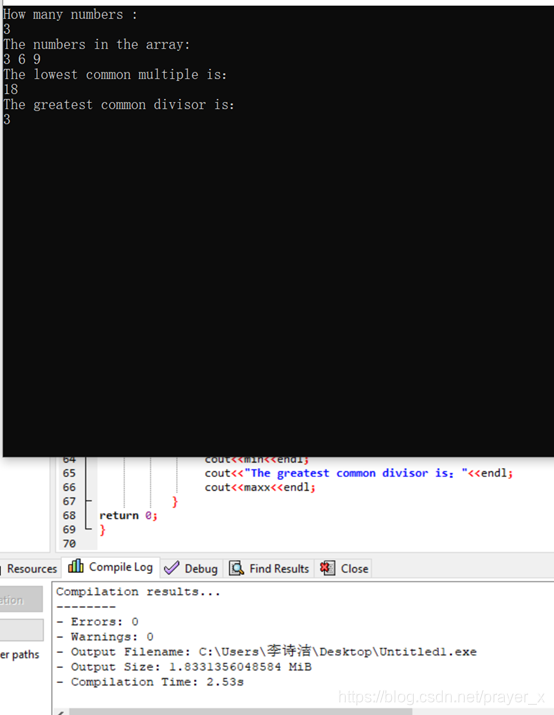Click the Debug checkmark icon

171,568
